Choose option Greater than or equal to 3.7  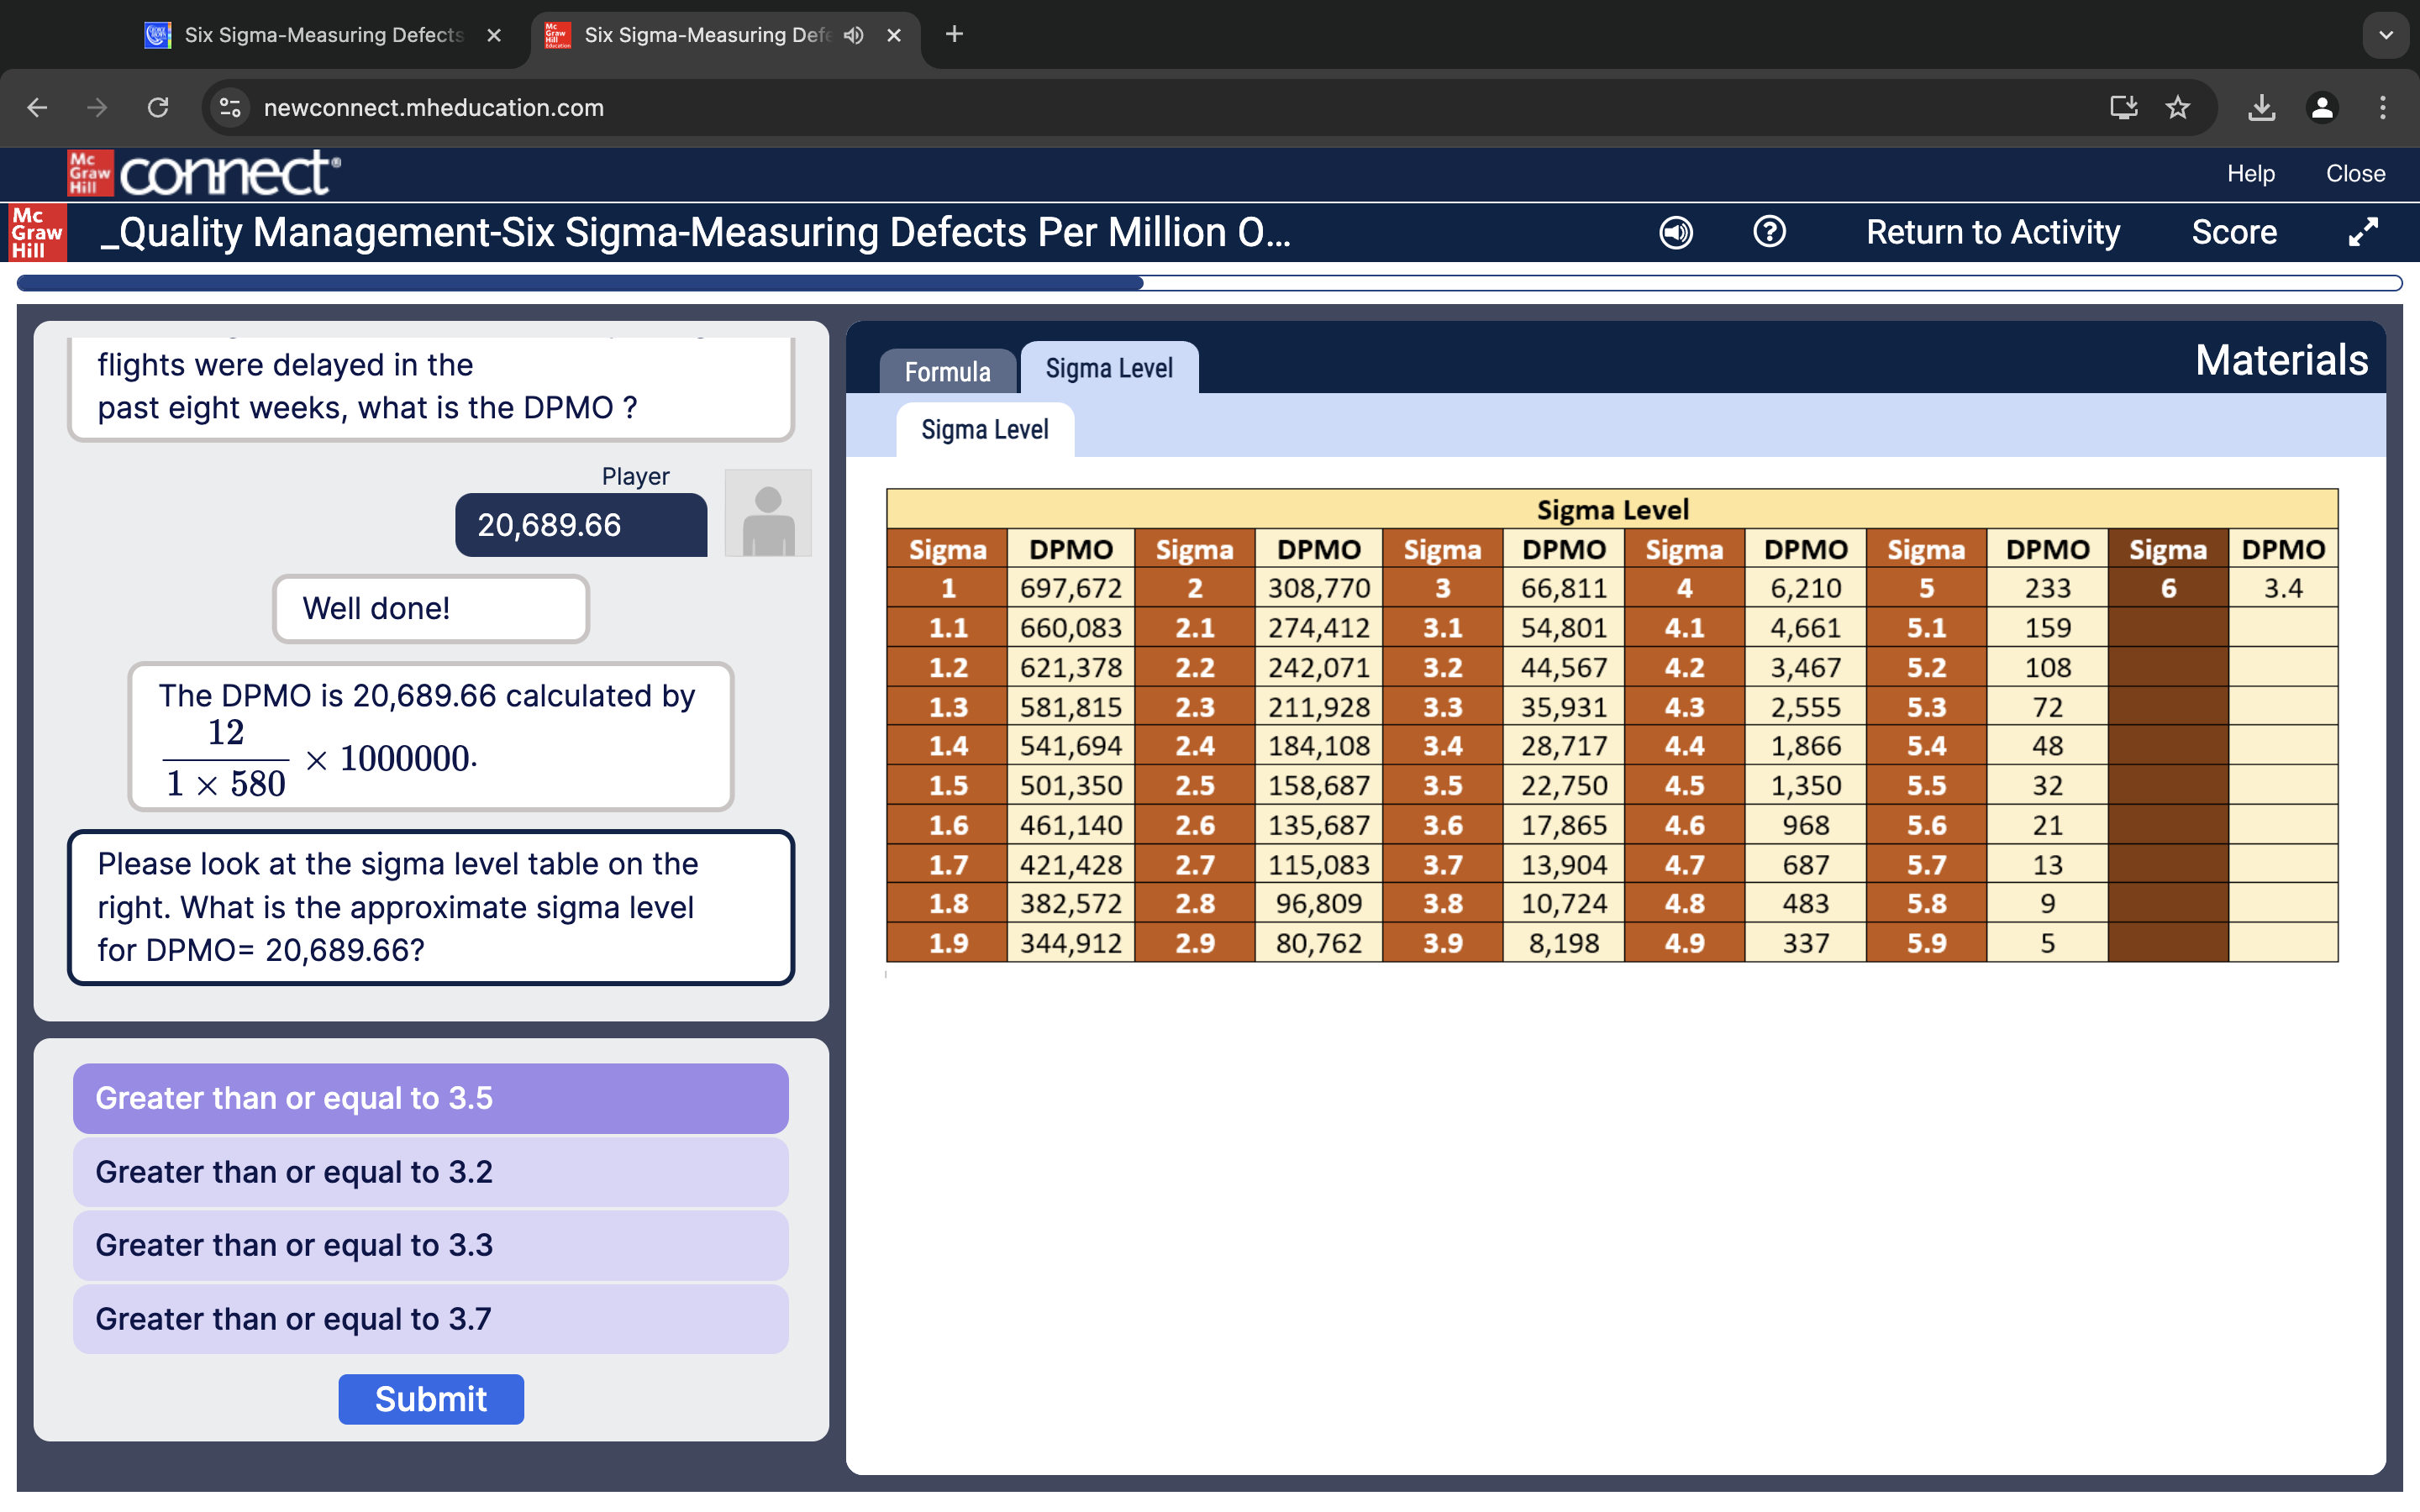[x=430, y=1319]
